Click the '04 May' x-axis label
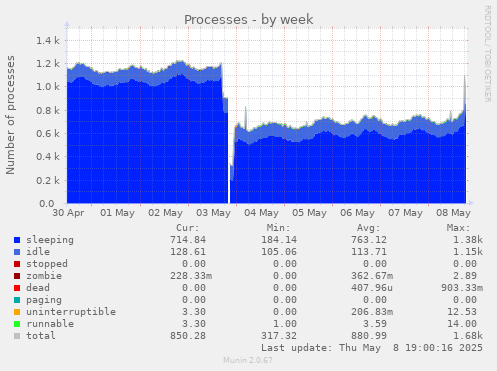 click(x=261, y=213)
